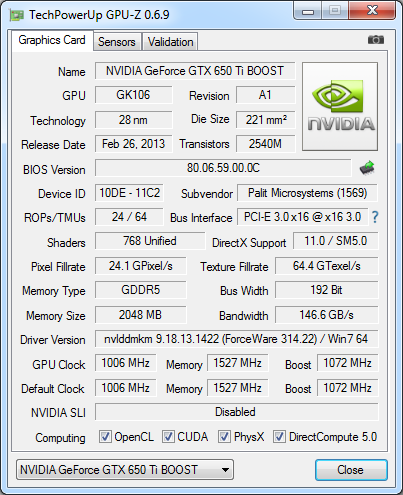The width and height of the screenshot is (403, 495).
Task: Click the BIOS Version label
Action: pos(54,170)
